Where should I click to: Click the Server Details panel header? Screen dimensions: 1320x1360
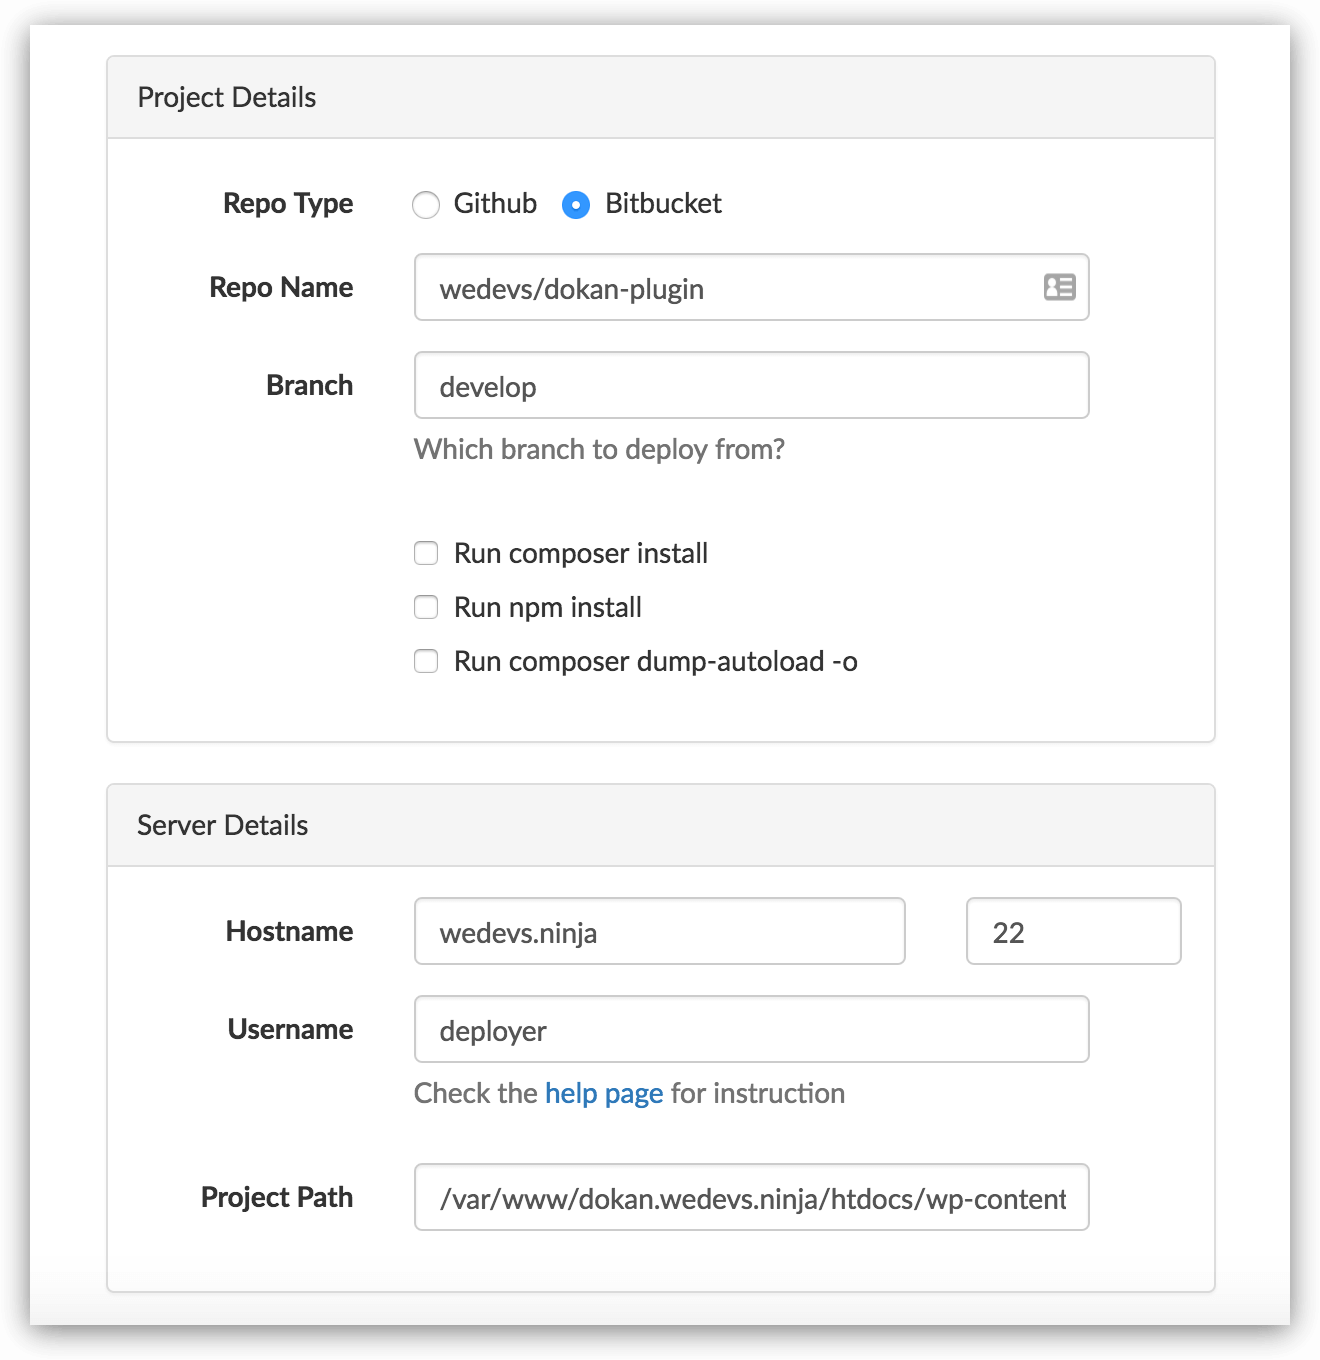pyautogui.click(x=661, y=825)
